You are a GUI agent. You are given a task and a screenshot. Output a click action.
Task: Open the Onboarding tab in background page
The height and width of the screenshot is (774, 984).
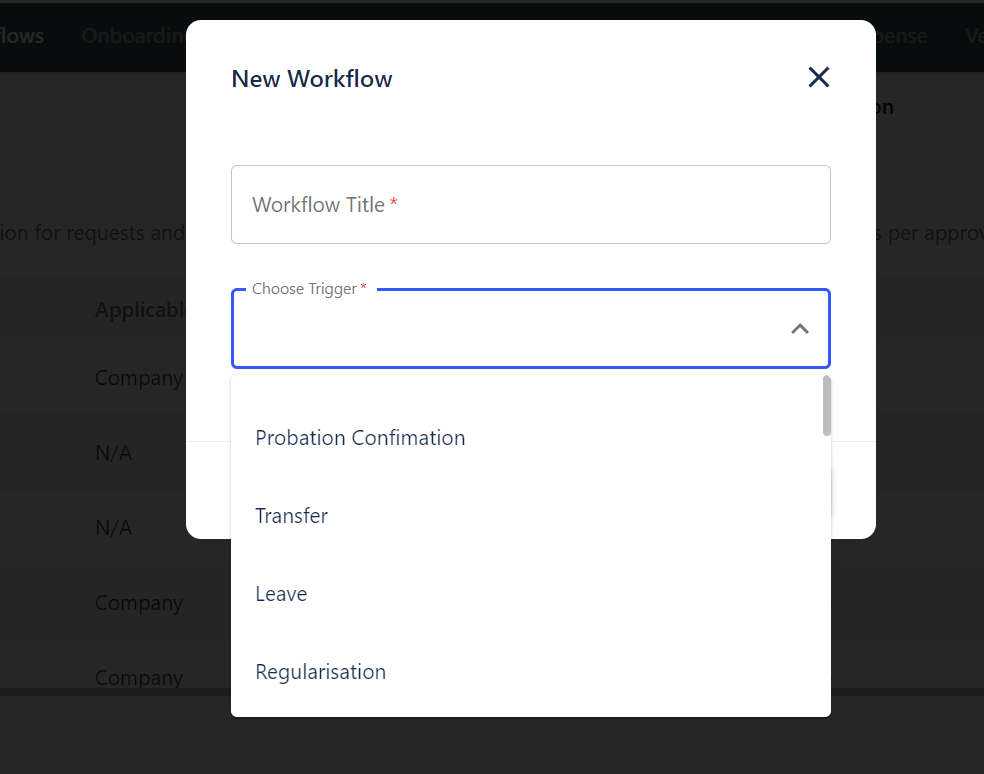coord(134,36)
